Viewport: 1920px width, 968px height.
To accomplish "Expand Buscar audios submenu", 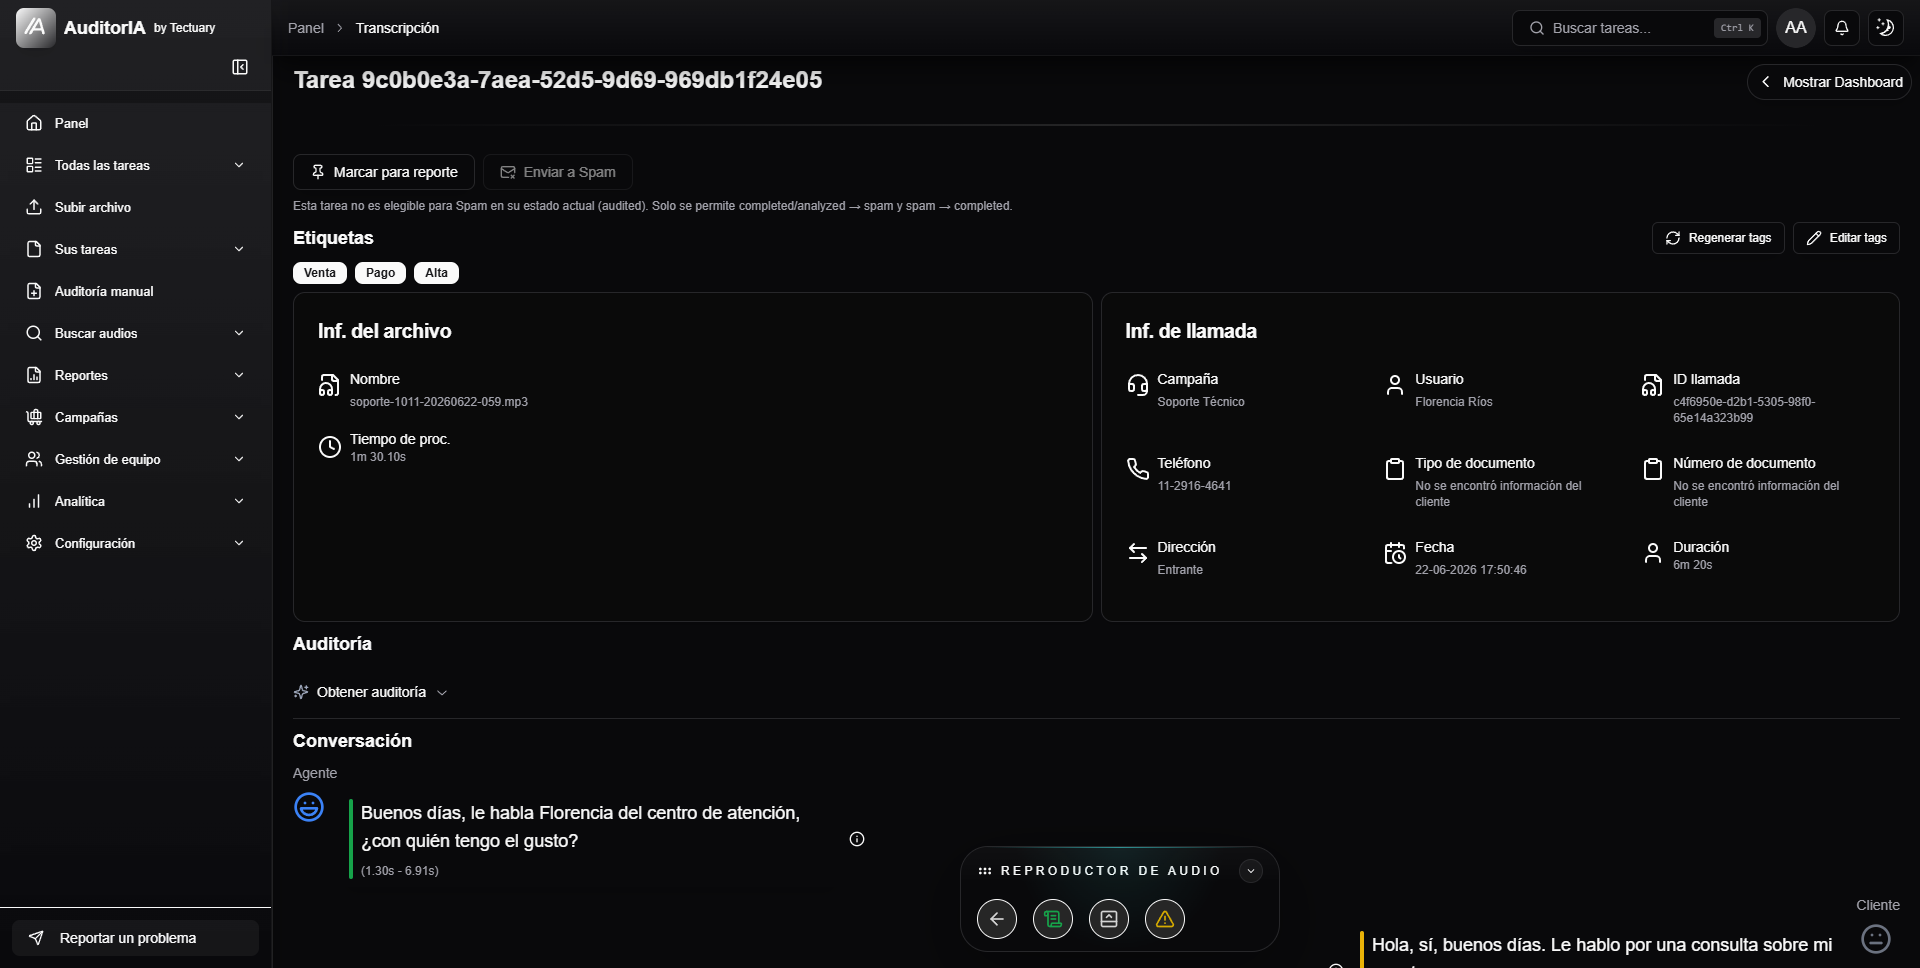I will pos(239,333).
